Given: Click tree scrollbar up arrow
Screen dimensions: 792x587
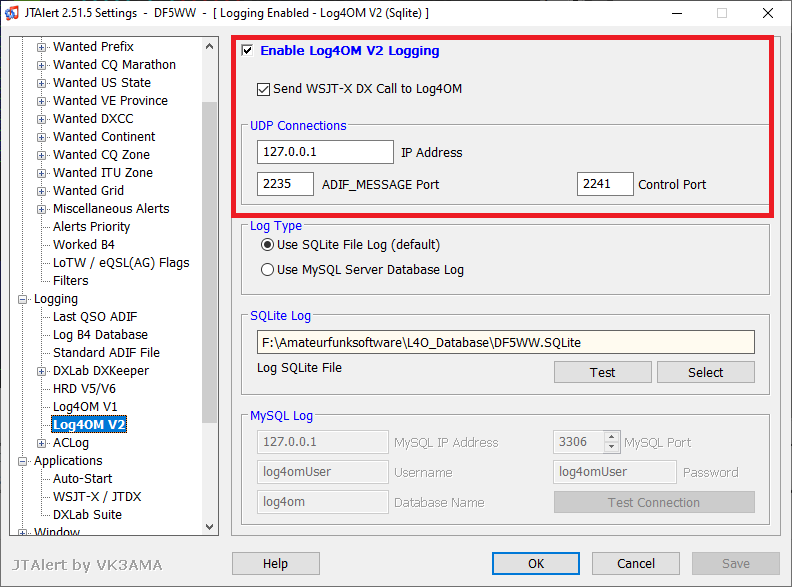Looking at the screenshot, I should click(x=210, y=46).
